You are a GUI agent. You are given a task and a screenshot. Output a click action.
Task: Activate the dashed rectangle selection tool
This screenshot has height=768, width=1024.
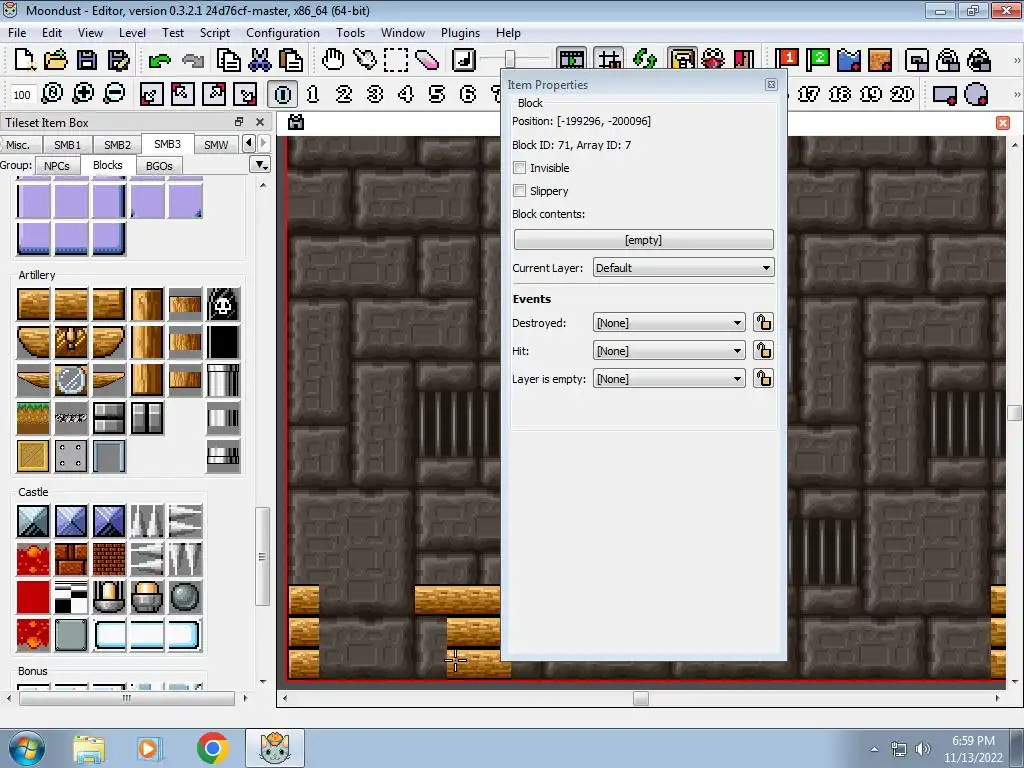tap(396, 60)
